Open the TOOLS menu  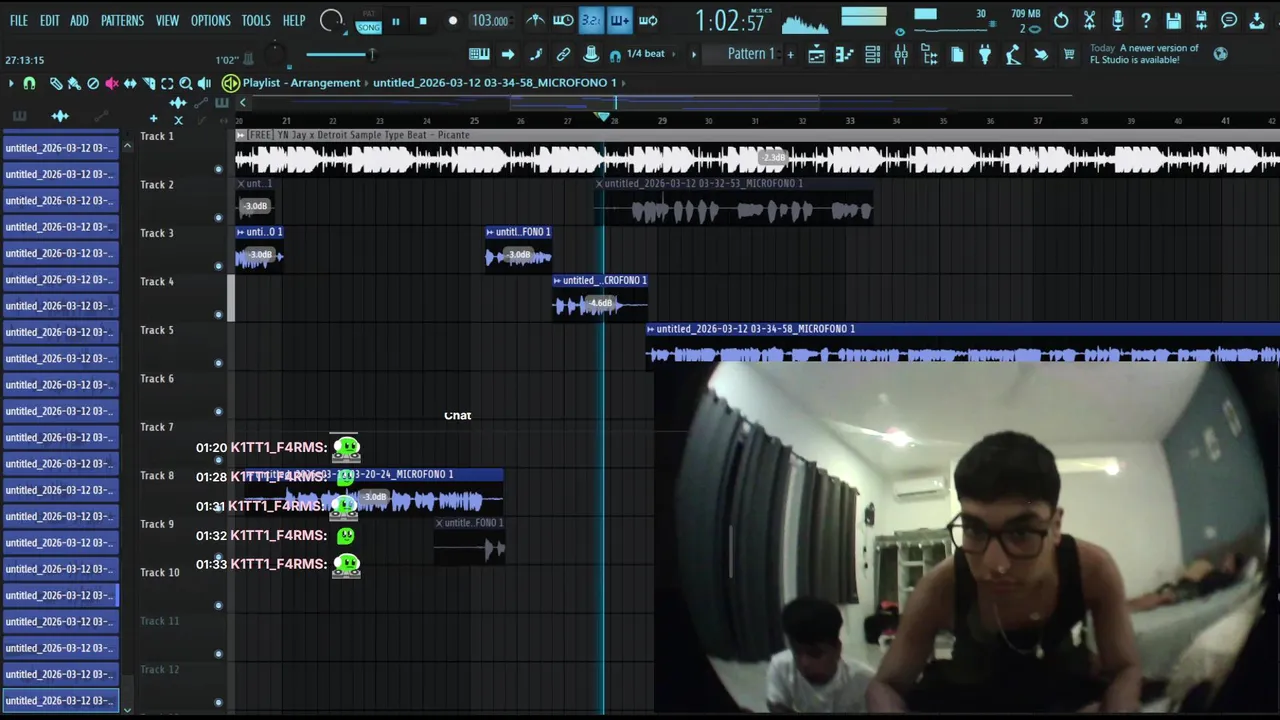click(256, 20)
